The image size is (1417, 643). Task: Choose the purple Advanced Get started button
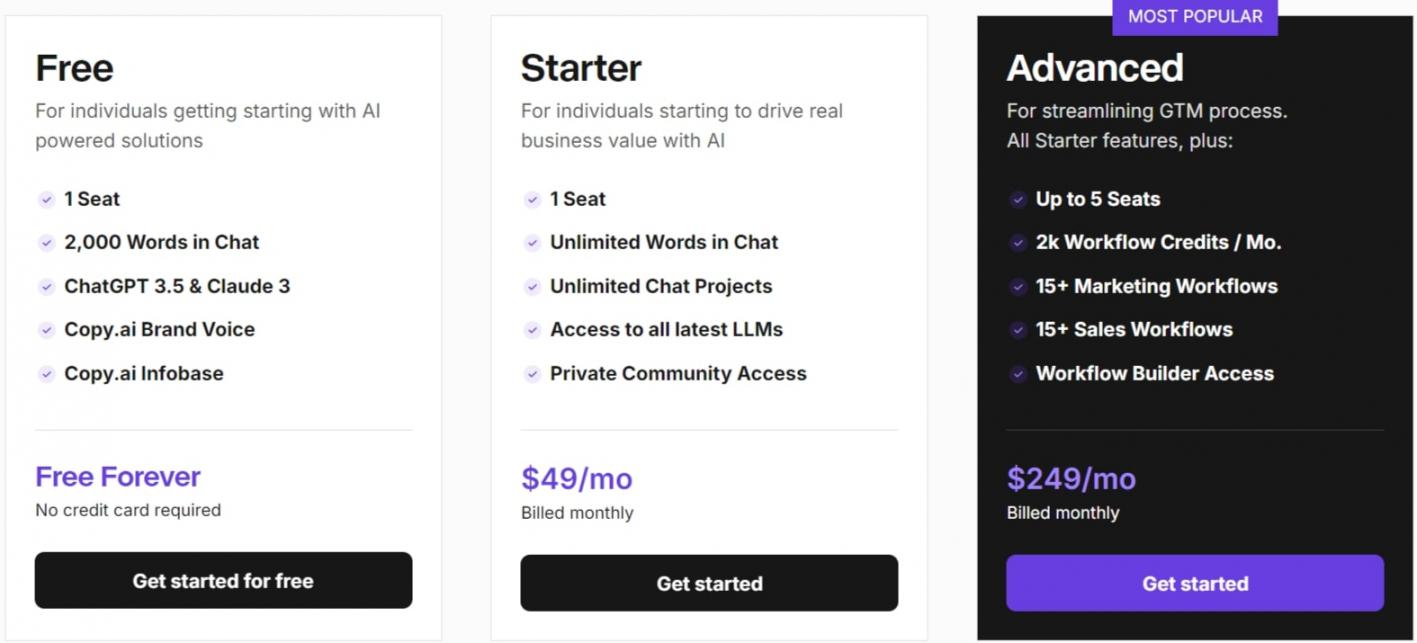click(1195, 583)
